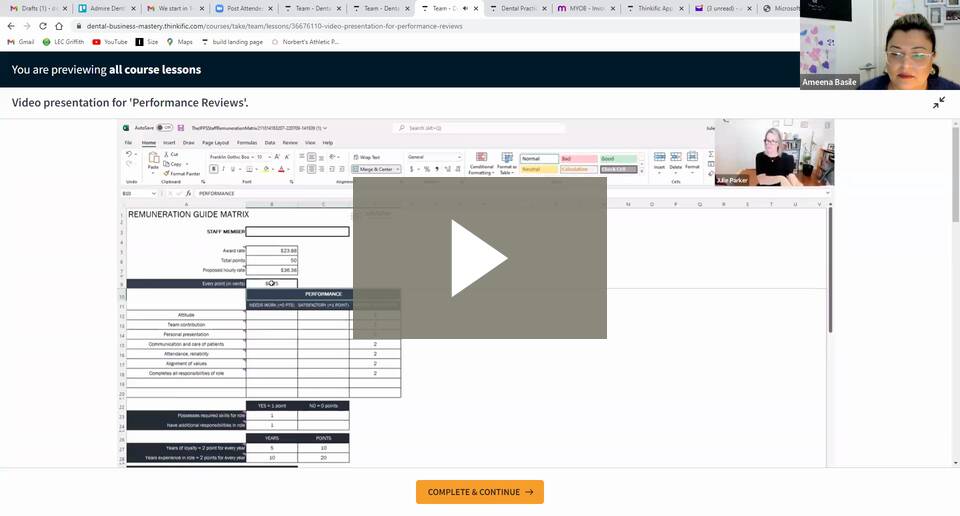
Task: Open the Insert ribbon tab
Action: pos(169,143)
